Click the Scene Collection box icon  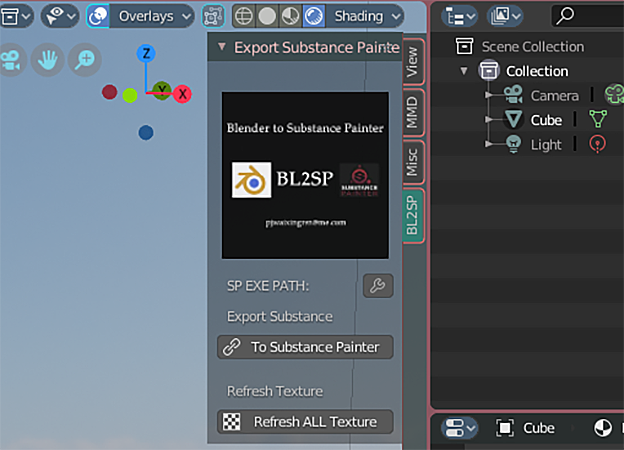coord(464,46)
